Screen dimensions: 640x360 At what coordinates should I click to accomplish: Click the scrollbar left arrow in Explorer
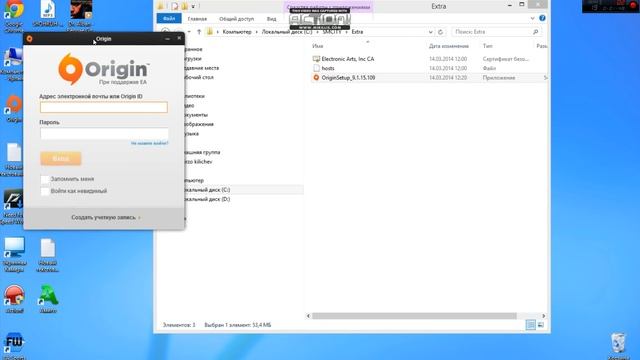coord(308,316)
